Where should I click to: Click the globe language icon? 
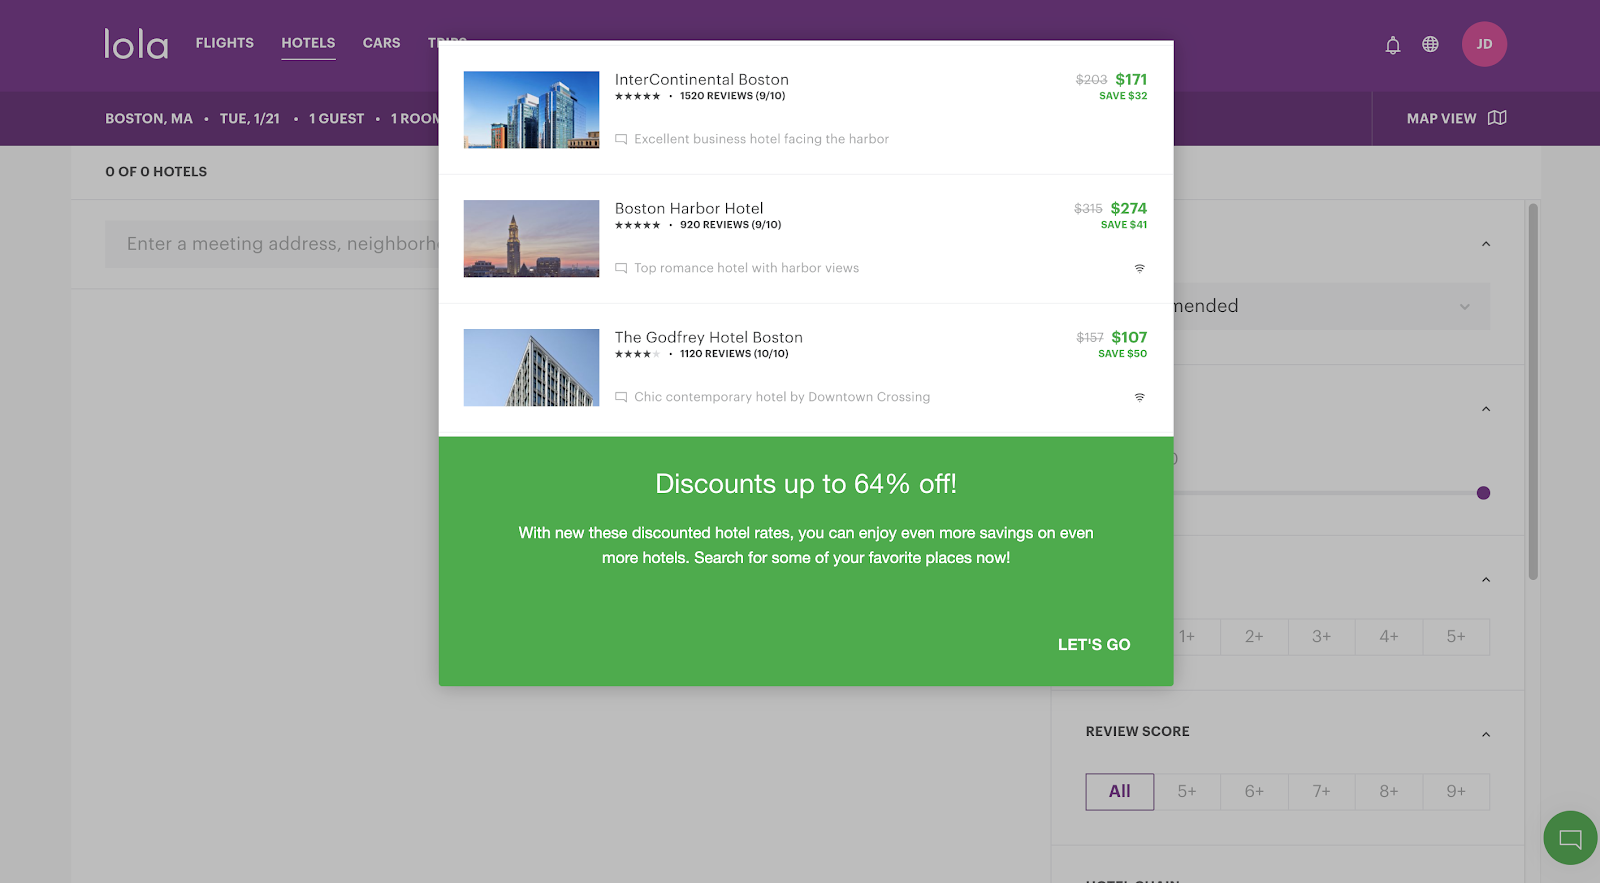[x=1430, y=44]
